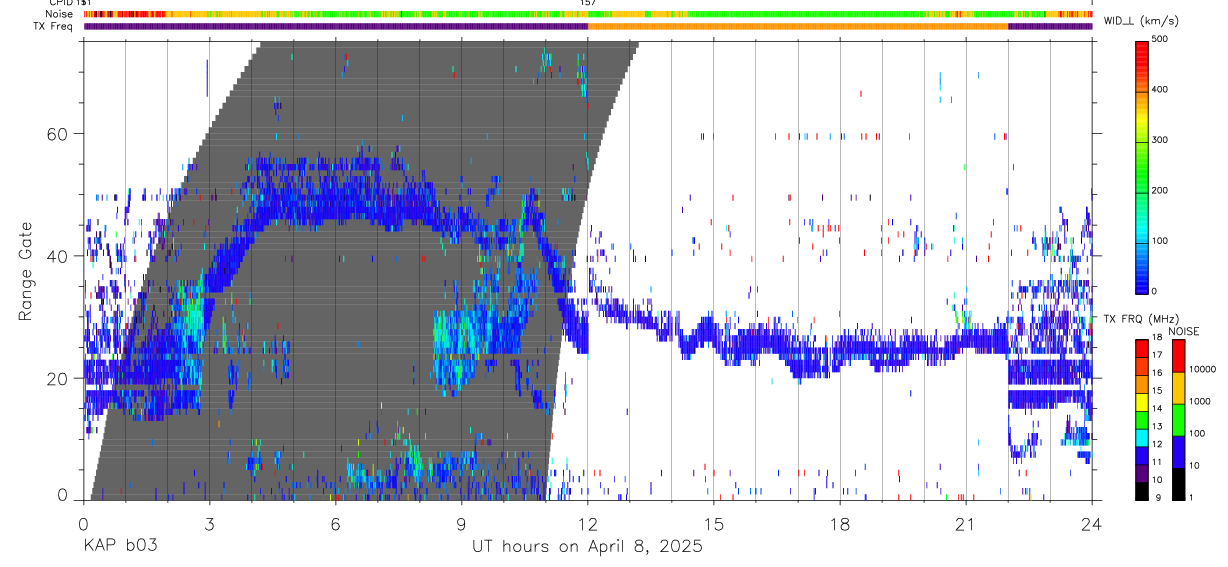This screenshot has height=567, width=1228.
Task: Click the '3' hour tick on x-axis
Action: click(210, 524)
